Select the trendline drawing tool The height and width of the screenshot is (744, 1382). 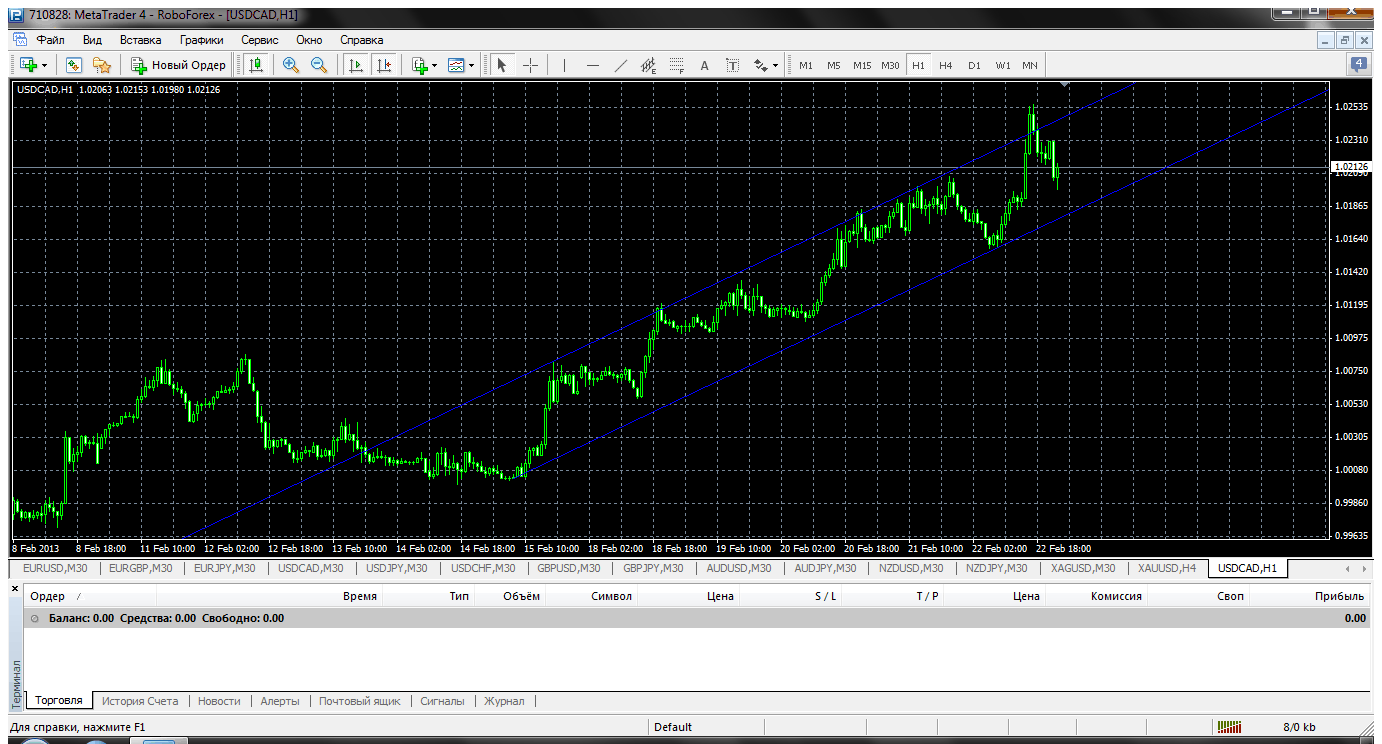(620, 65)
